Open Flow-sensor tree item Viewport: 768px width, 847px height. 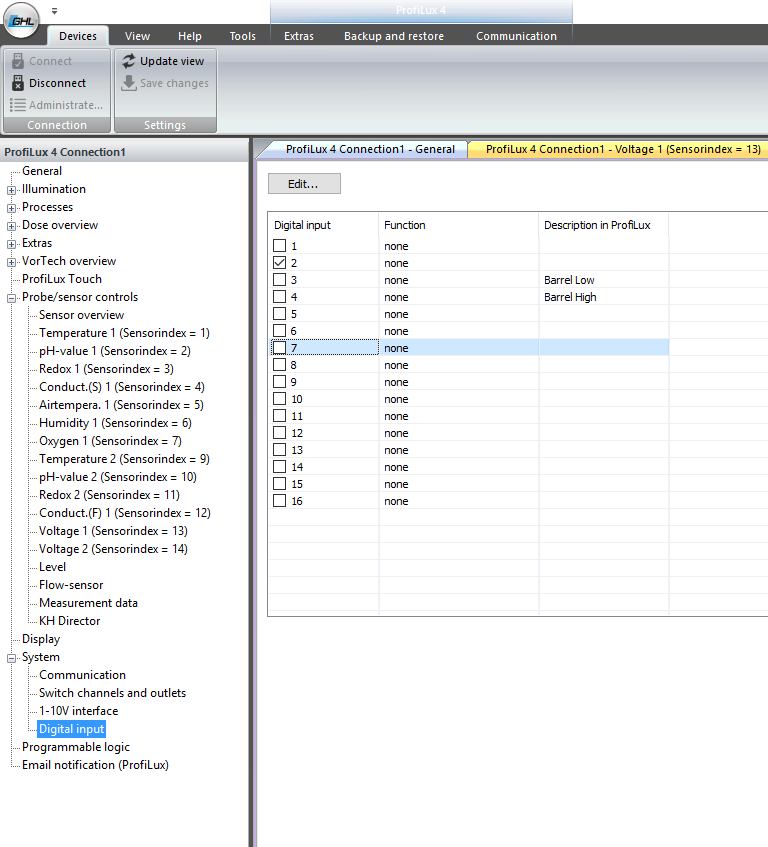71,585
